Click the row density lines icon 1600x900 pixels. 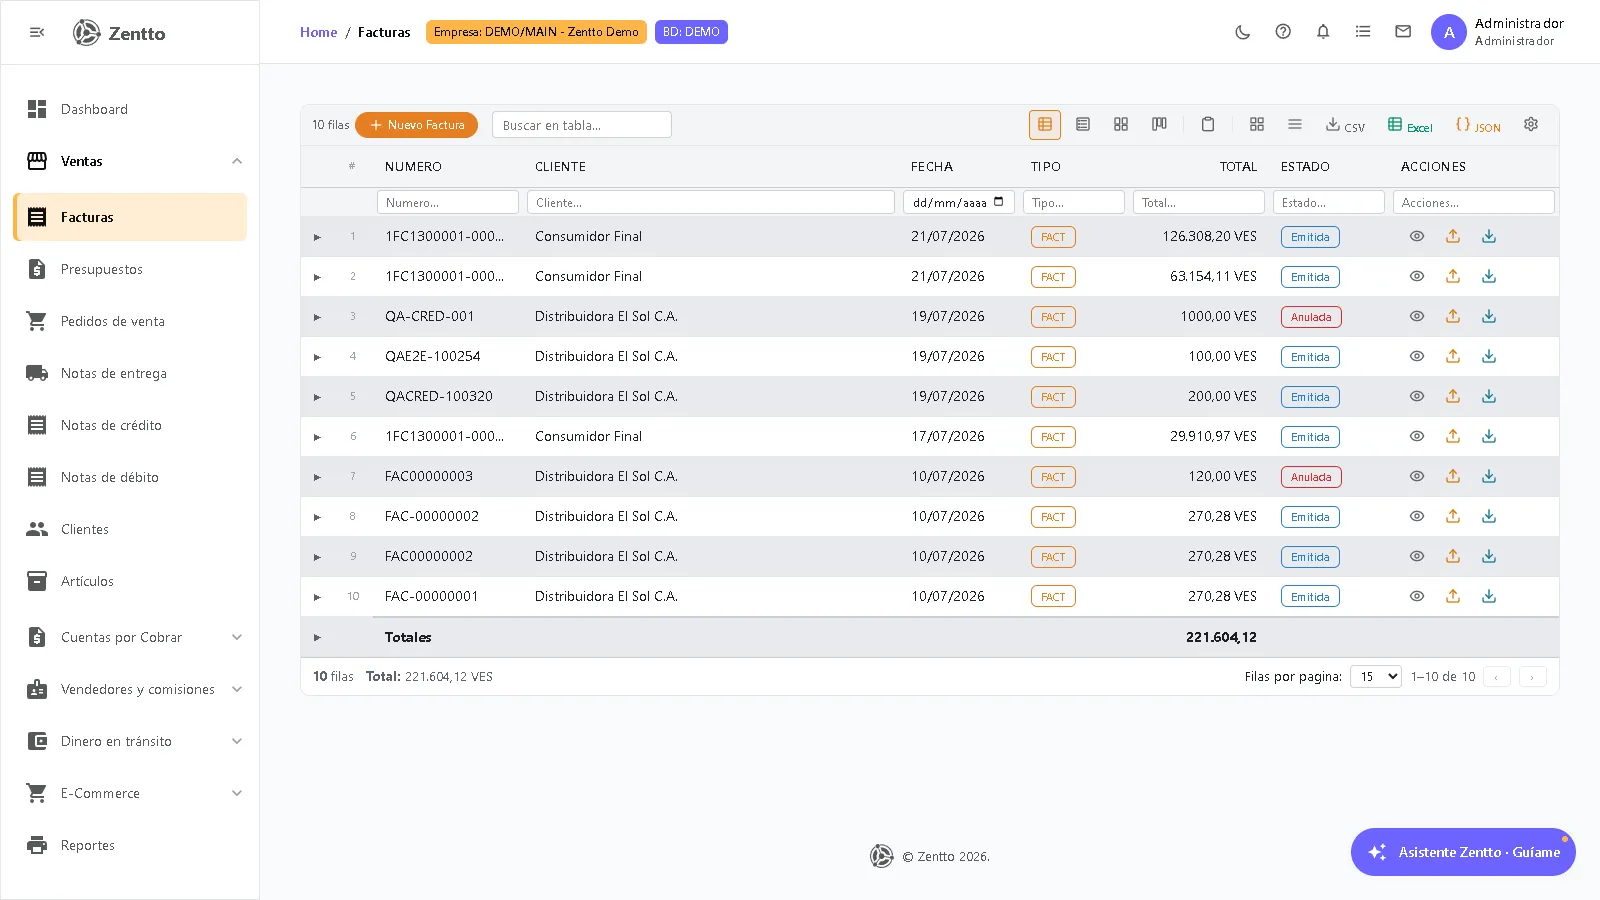(x=1295, y=125)
